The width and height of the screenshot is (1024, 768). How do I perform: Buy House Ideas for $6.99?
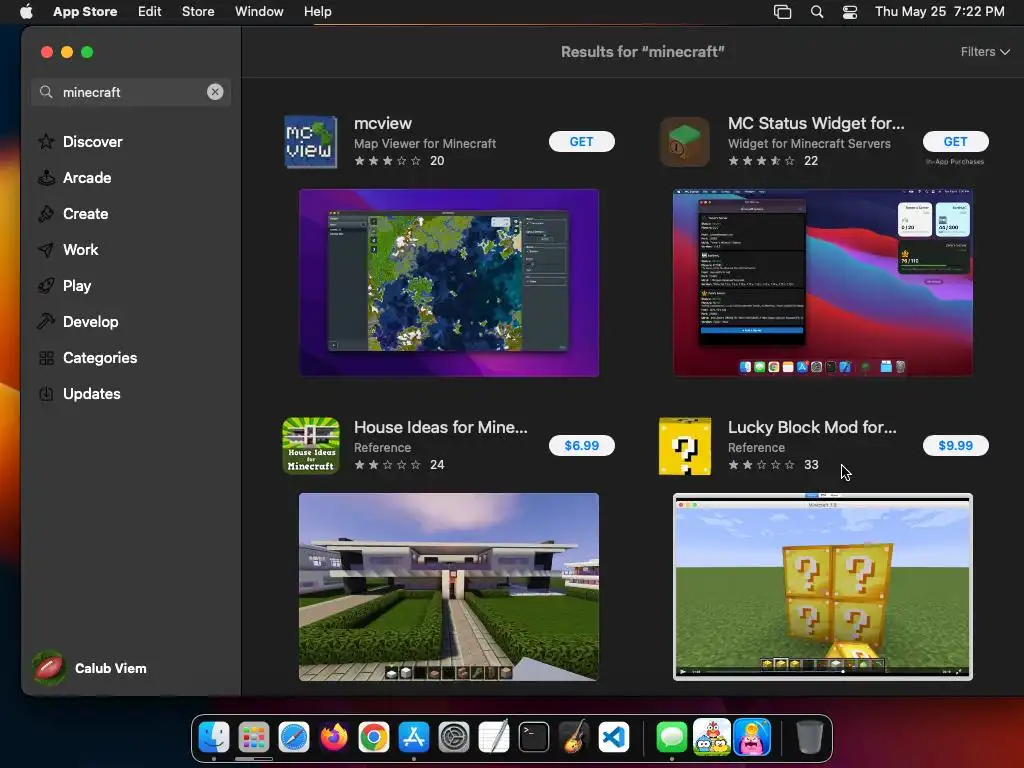[581, 445]
